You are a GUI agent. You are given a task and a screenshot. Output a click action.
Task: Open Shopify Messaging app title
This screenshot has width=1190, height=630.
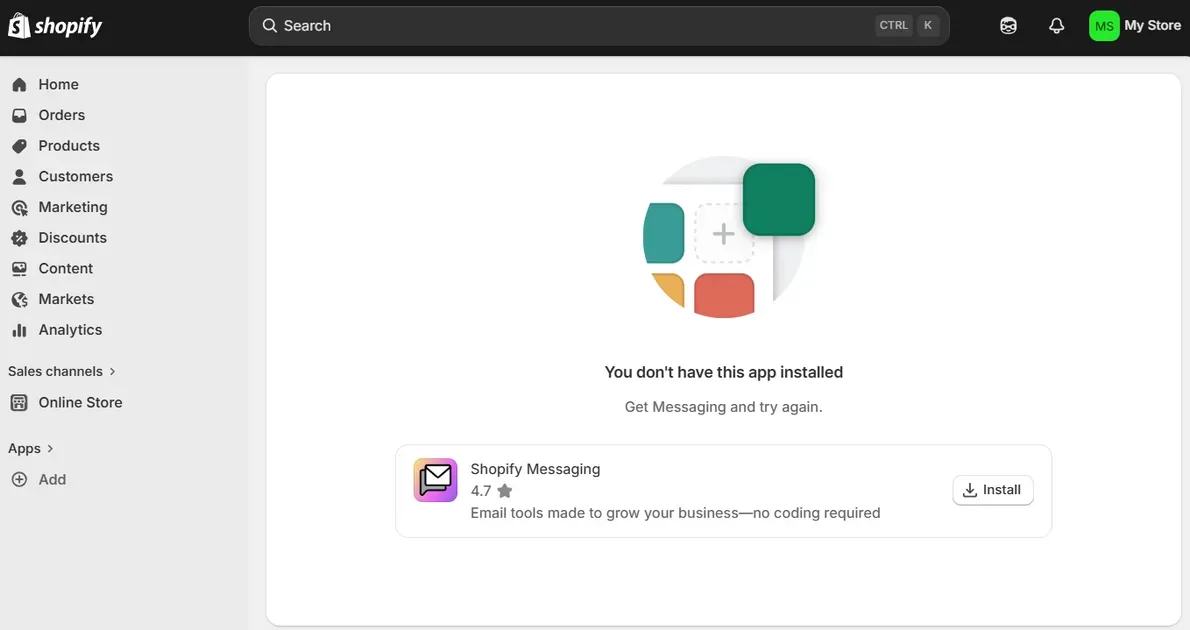point(535,469)
